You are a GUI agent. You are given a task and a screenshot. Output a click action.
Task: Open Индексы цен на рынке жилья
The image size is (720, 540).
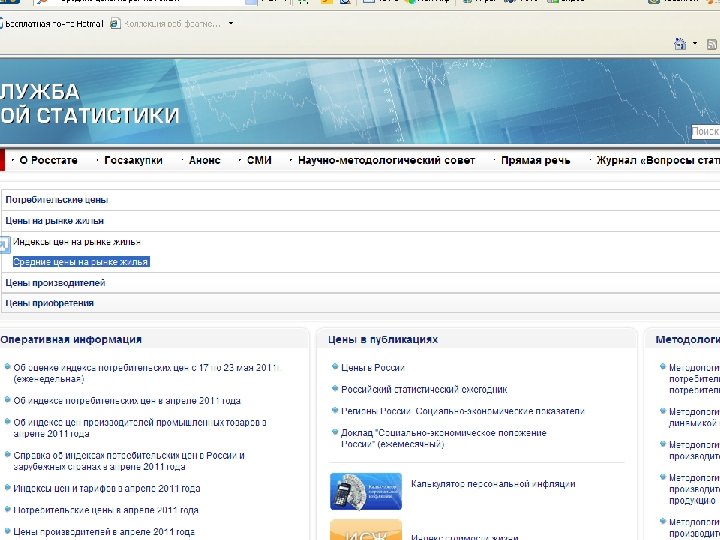pos(77,242)
